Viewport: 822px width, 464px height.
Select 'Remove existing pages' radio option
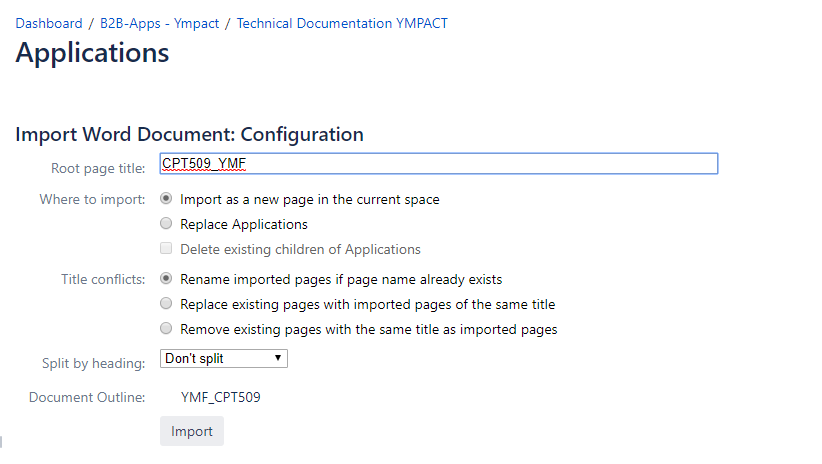click(x=166, y=329)
